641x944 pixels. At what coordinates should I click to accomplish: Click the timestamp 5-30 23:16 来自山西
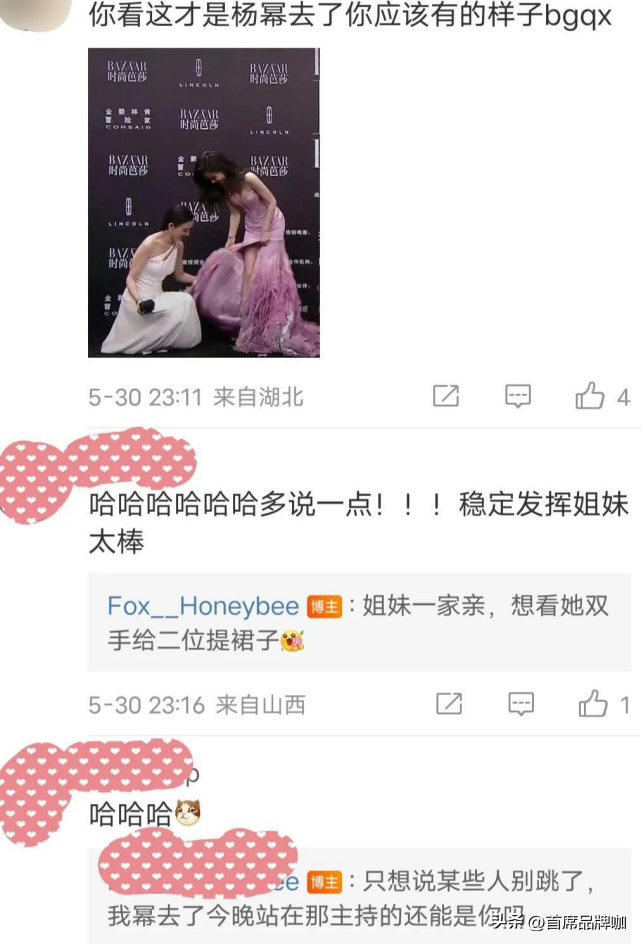(197, 705)
